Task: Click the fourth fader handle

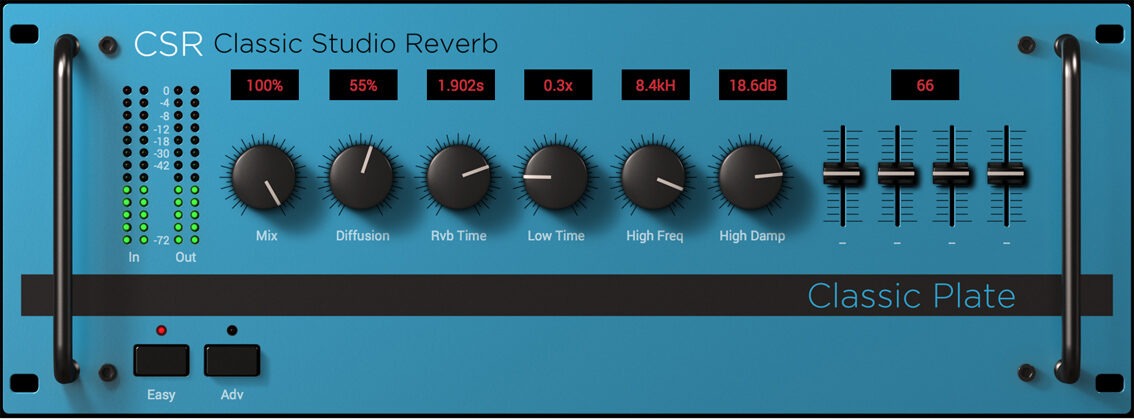Action: (1006, 174)
